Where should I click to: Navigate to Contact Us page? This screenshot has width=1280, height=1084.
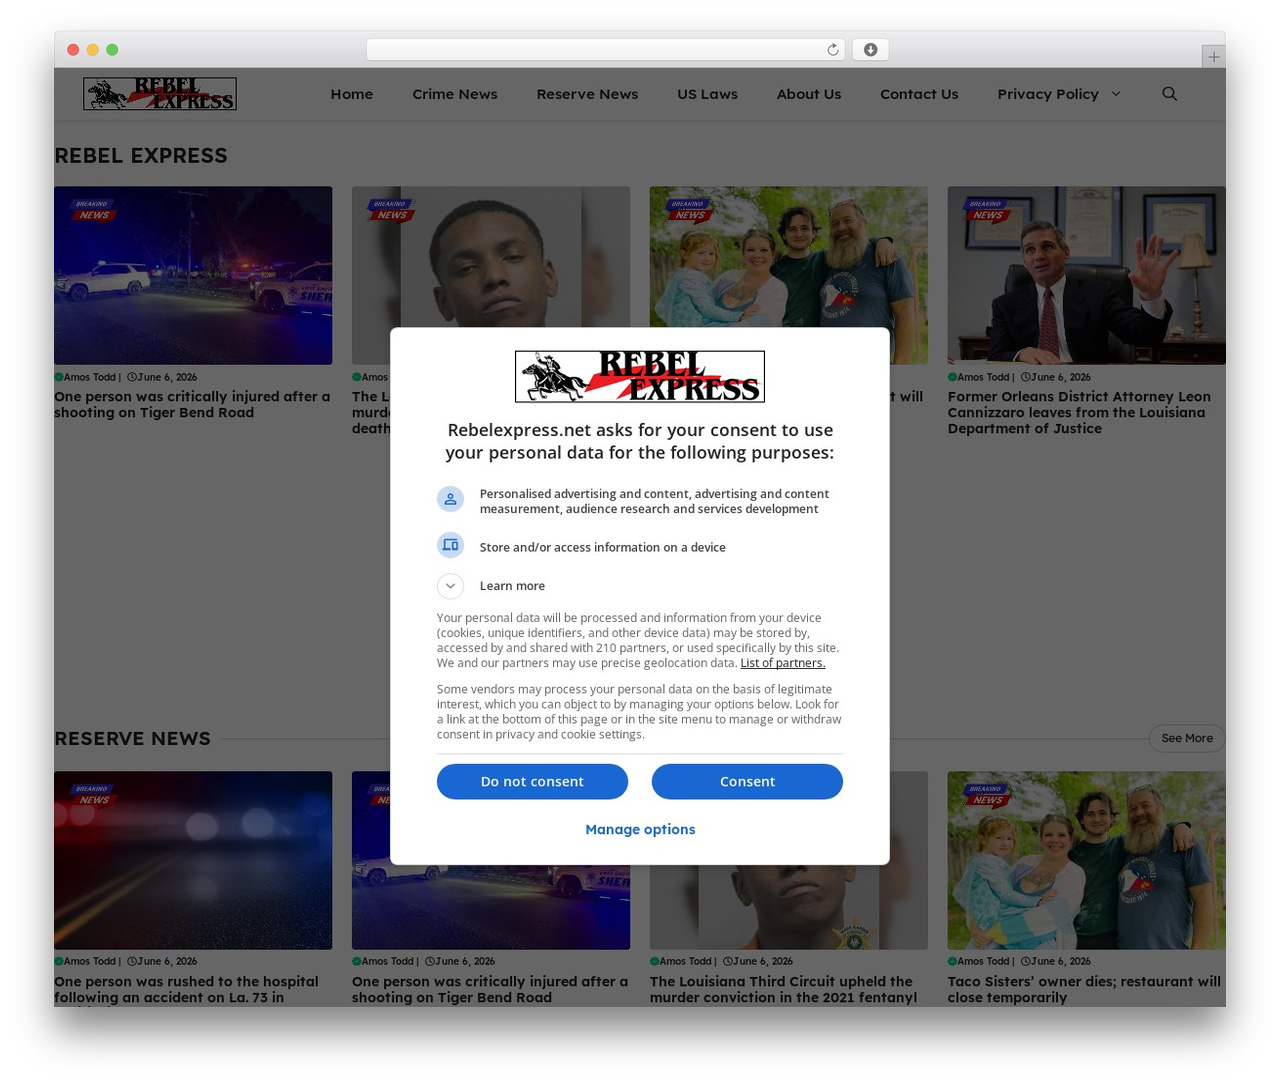[919, 94]
